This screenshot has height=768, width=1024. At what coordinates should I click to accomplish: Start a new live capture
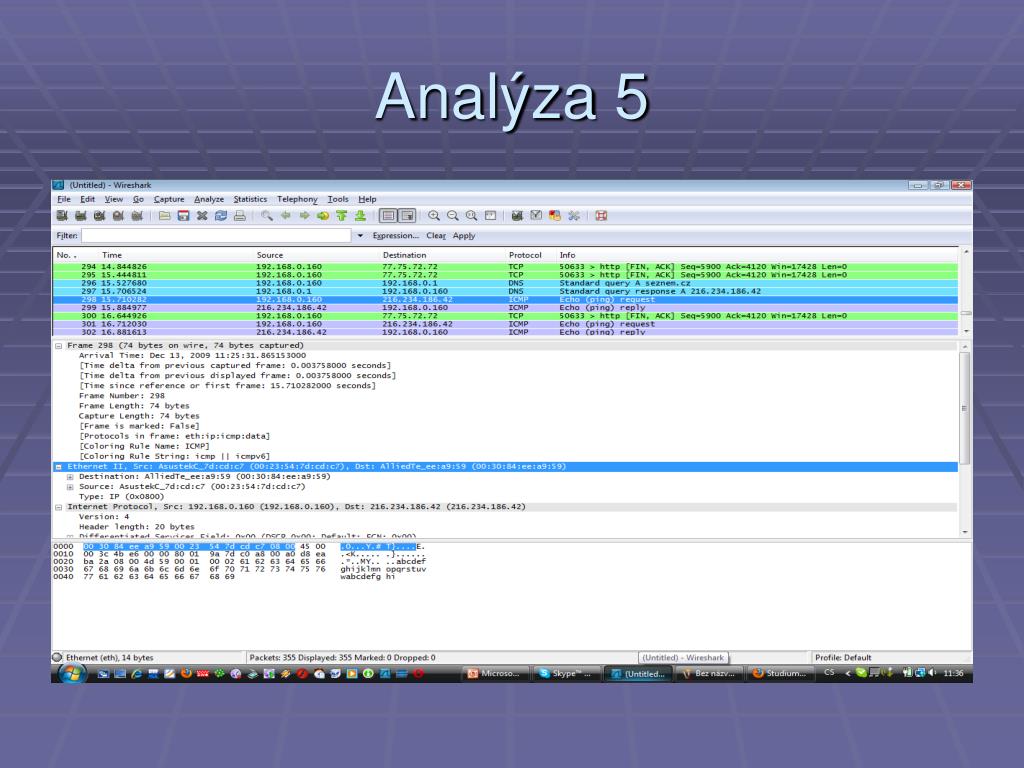(99, 216)
